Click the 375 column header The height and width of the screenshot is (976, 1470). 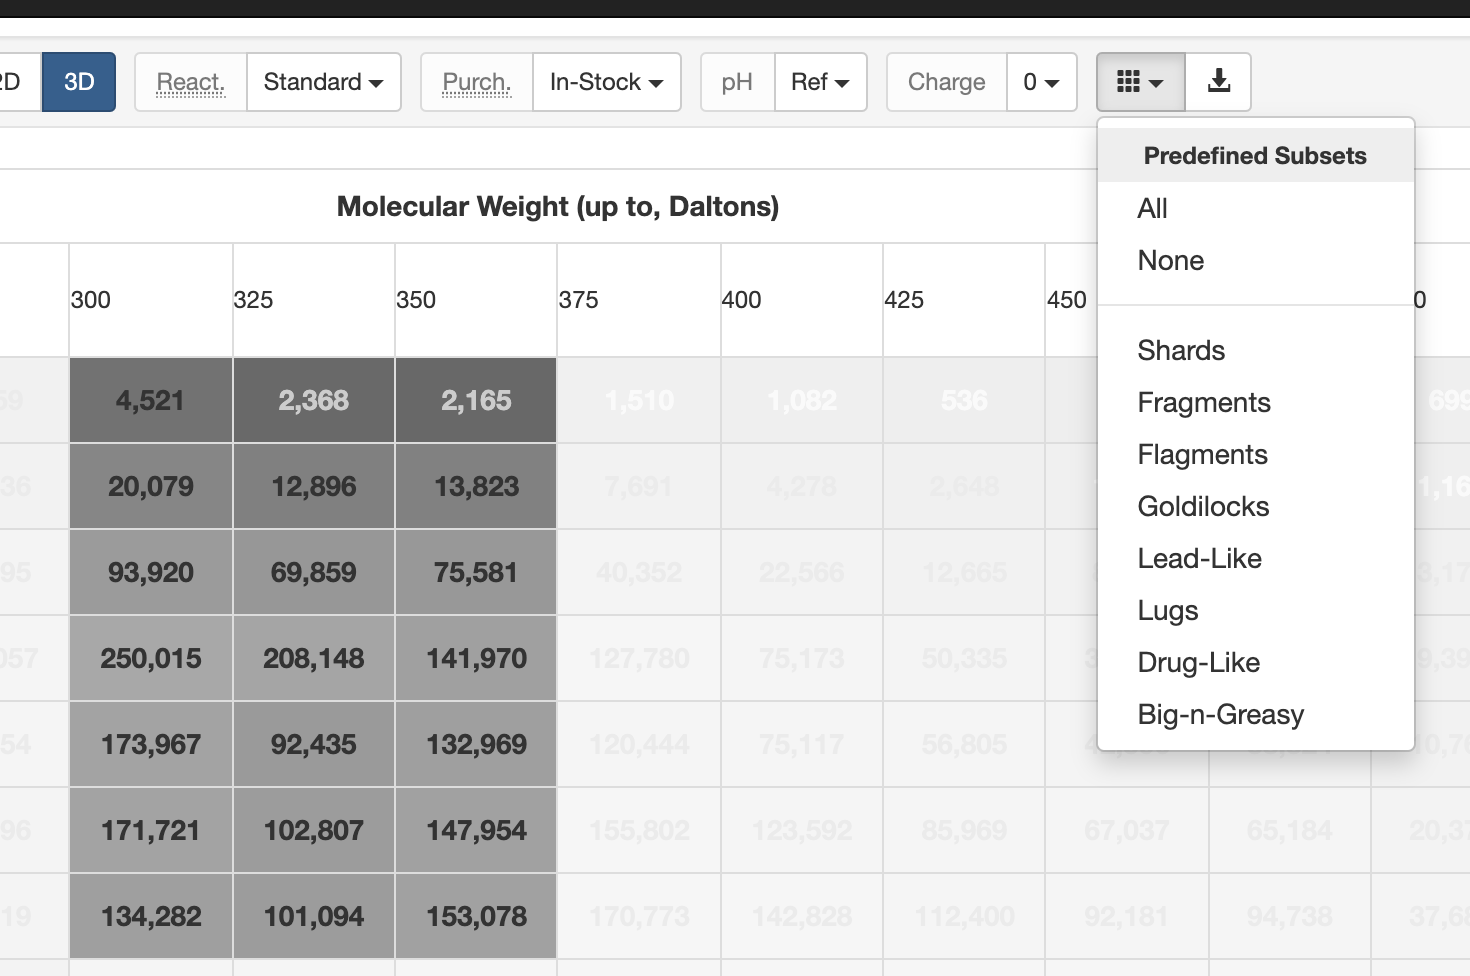pos(639,300)
